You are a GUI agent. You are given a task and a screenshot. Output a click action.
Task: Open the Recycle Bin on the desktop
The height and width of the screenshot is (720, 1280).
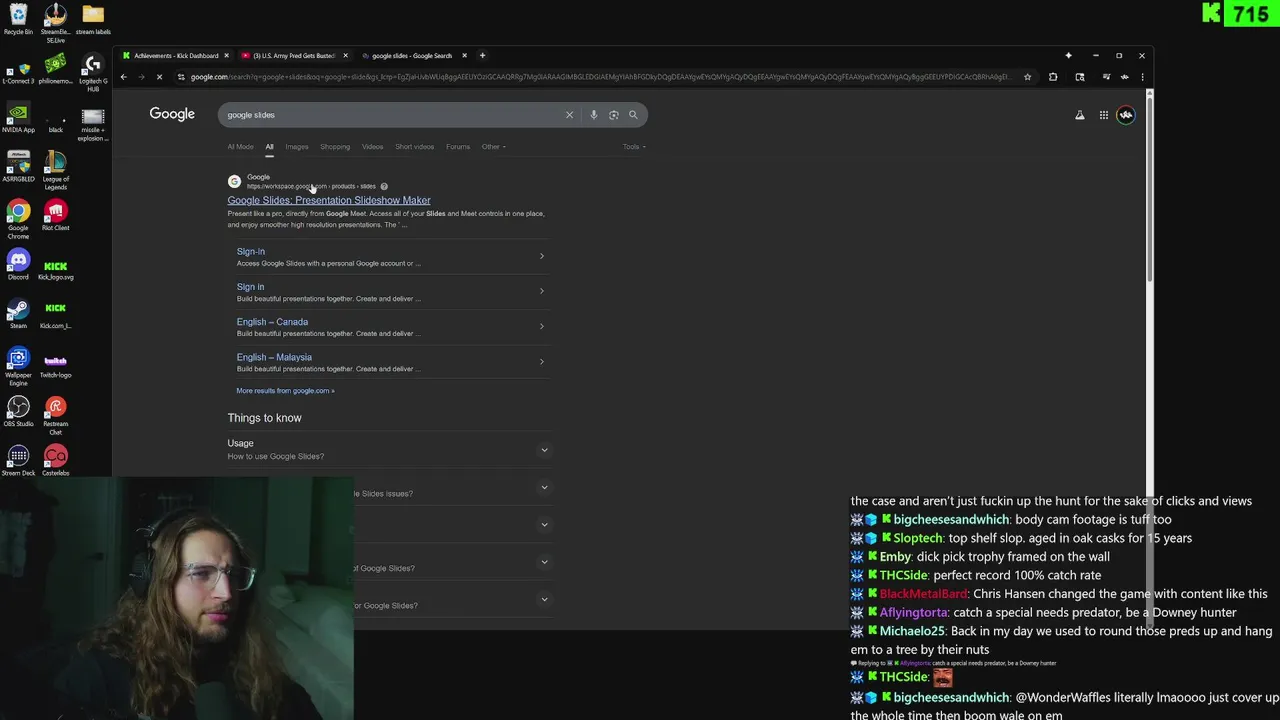tap(18, 19)
